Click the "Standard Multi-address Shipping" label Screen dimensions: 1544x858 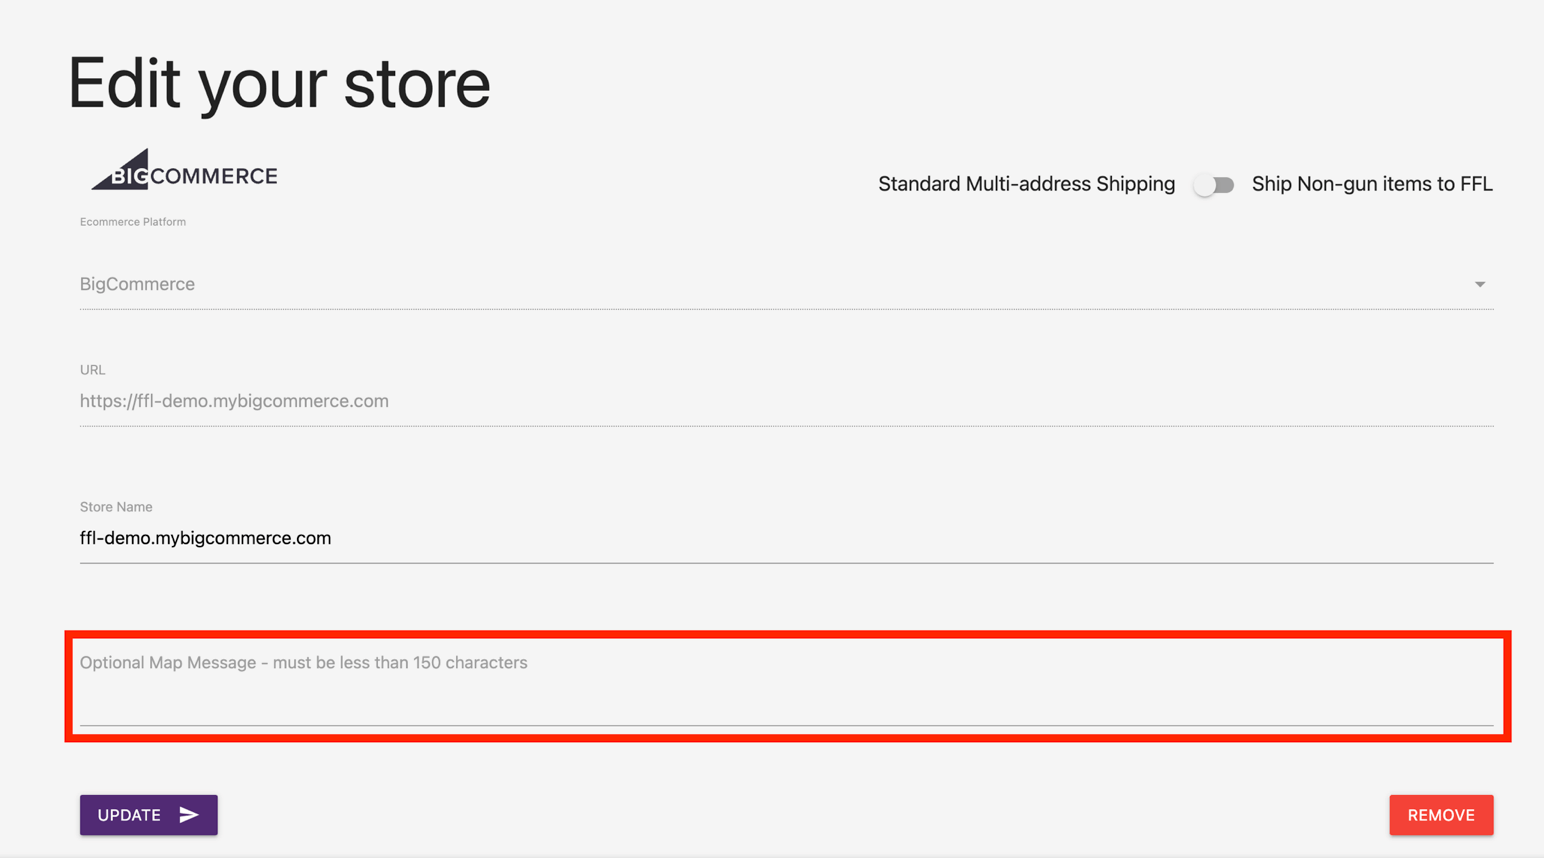point(1026,184)
